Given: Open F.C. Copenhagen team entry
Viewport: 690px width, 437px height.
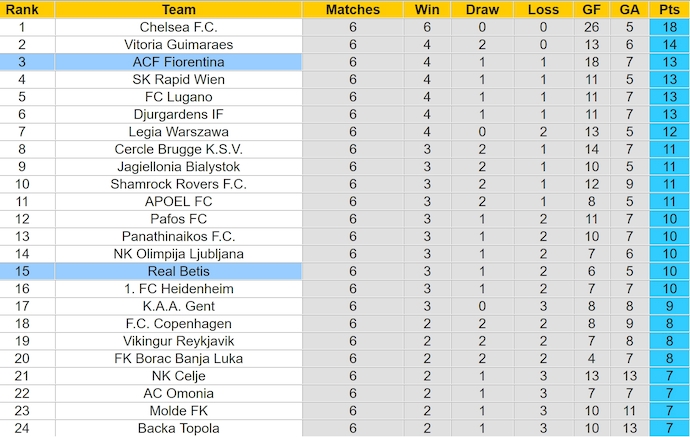Looking at the screenshot, I should [178, 323].
